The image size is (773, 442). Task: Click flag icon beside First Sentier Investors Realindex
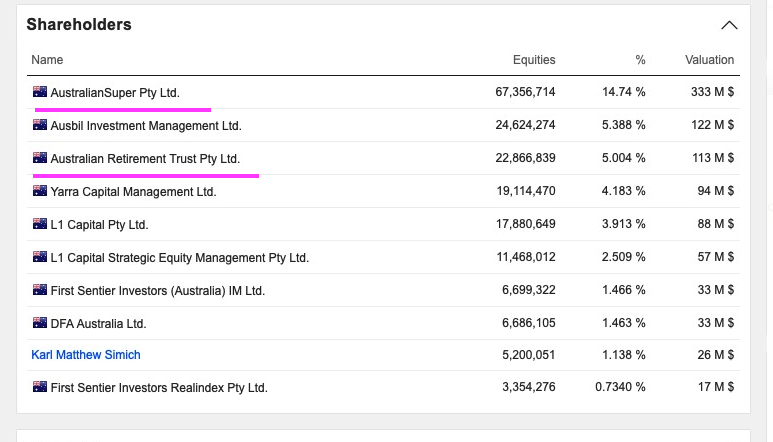pyautogui.click(x=40, y=387)
